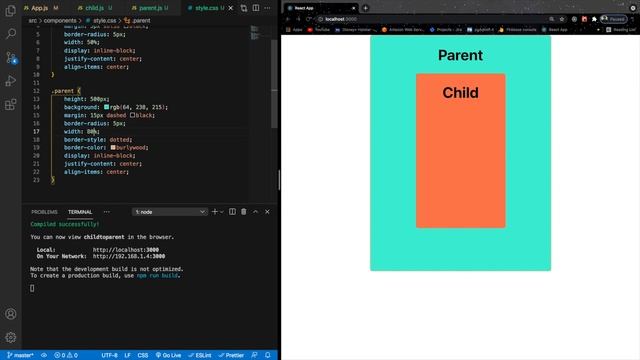Close the React App browser tab
Screen dimensions: 640x360
[353, 8]
